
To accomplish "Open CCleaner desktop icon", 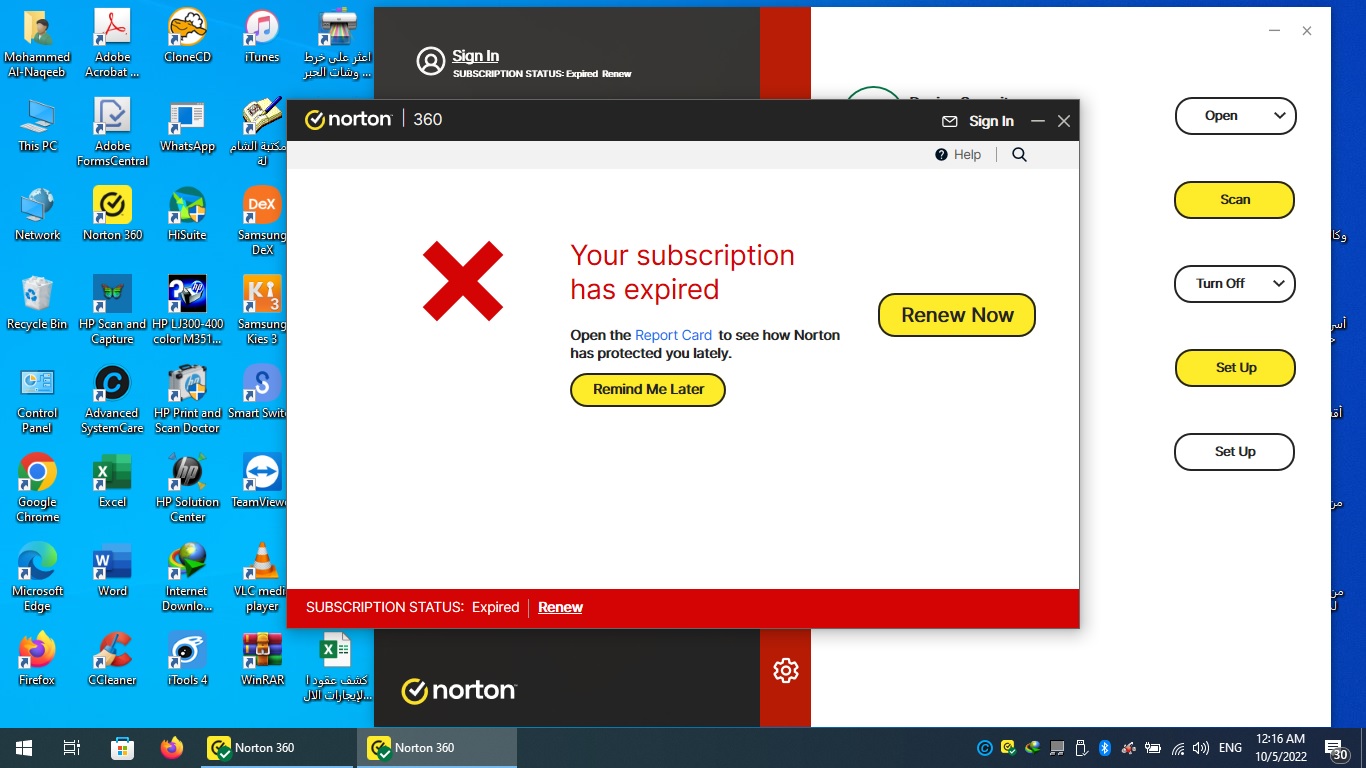I will pos(112,658).
